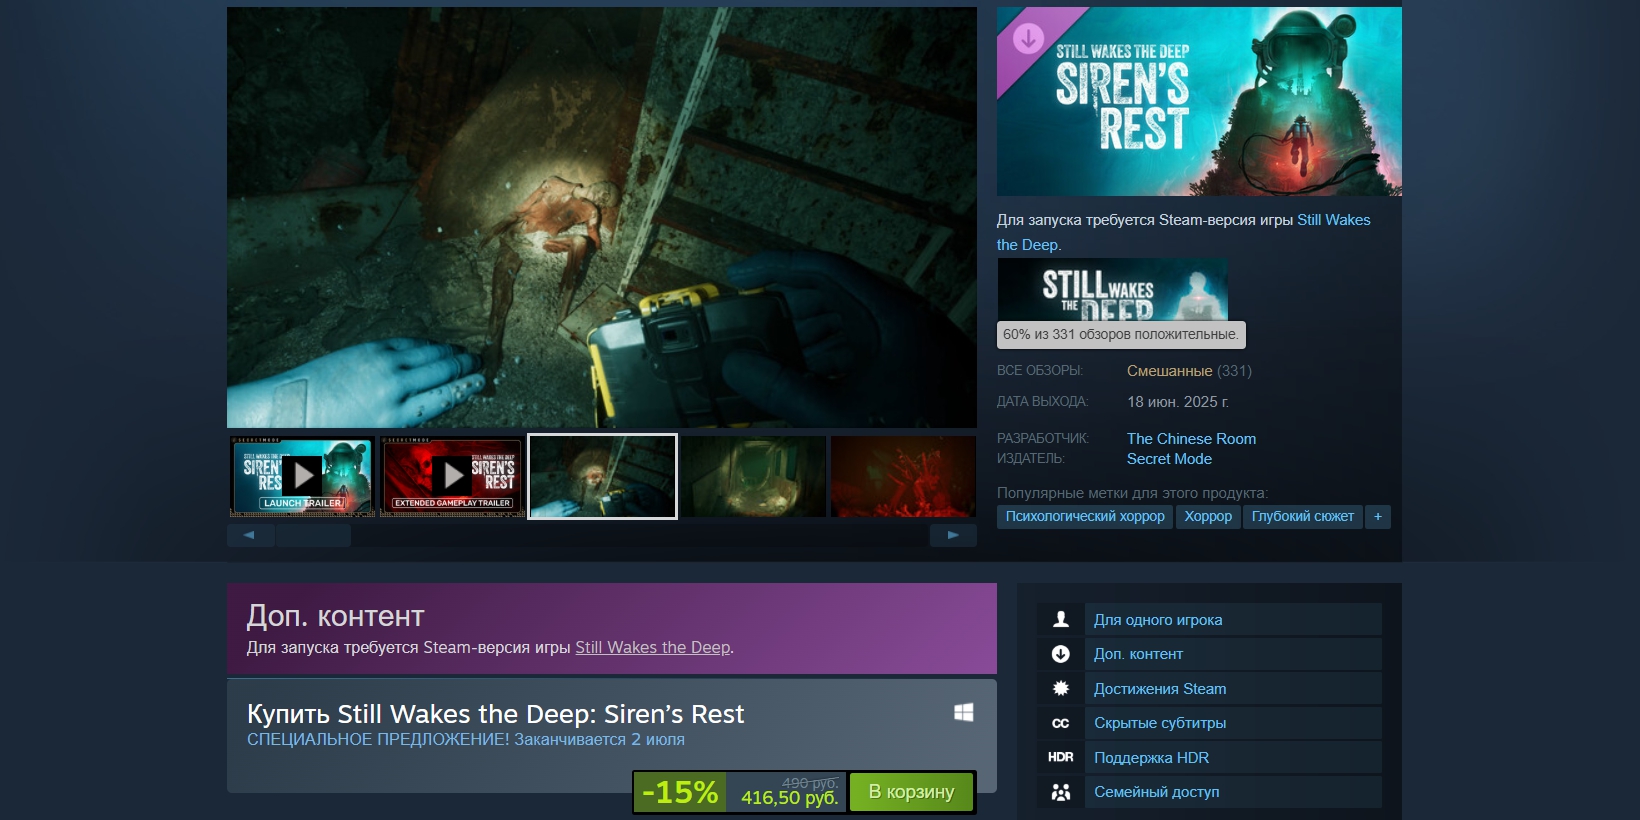
Task: Click the single-player person icon
Action: point(1061,620)
